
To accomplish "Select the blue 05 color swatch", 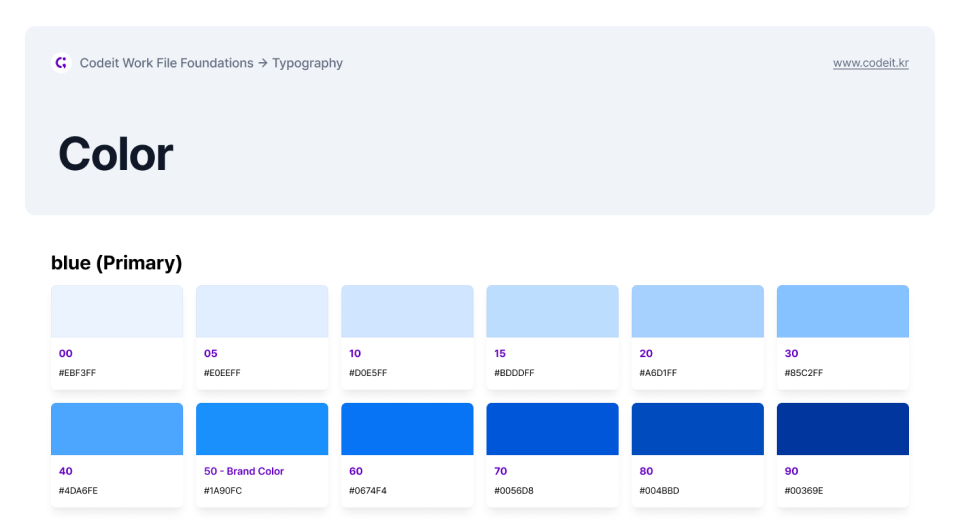I will click(x=262, y=312).
